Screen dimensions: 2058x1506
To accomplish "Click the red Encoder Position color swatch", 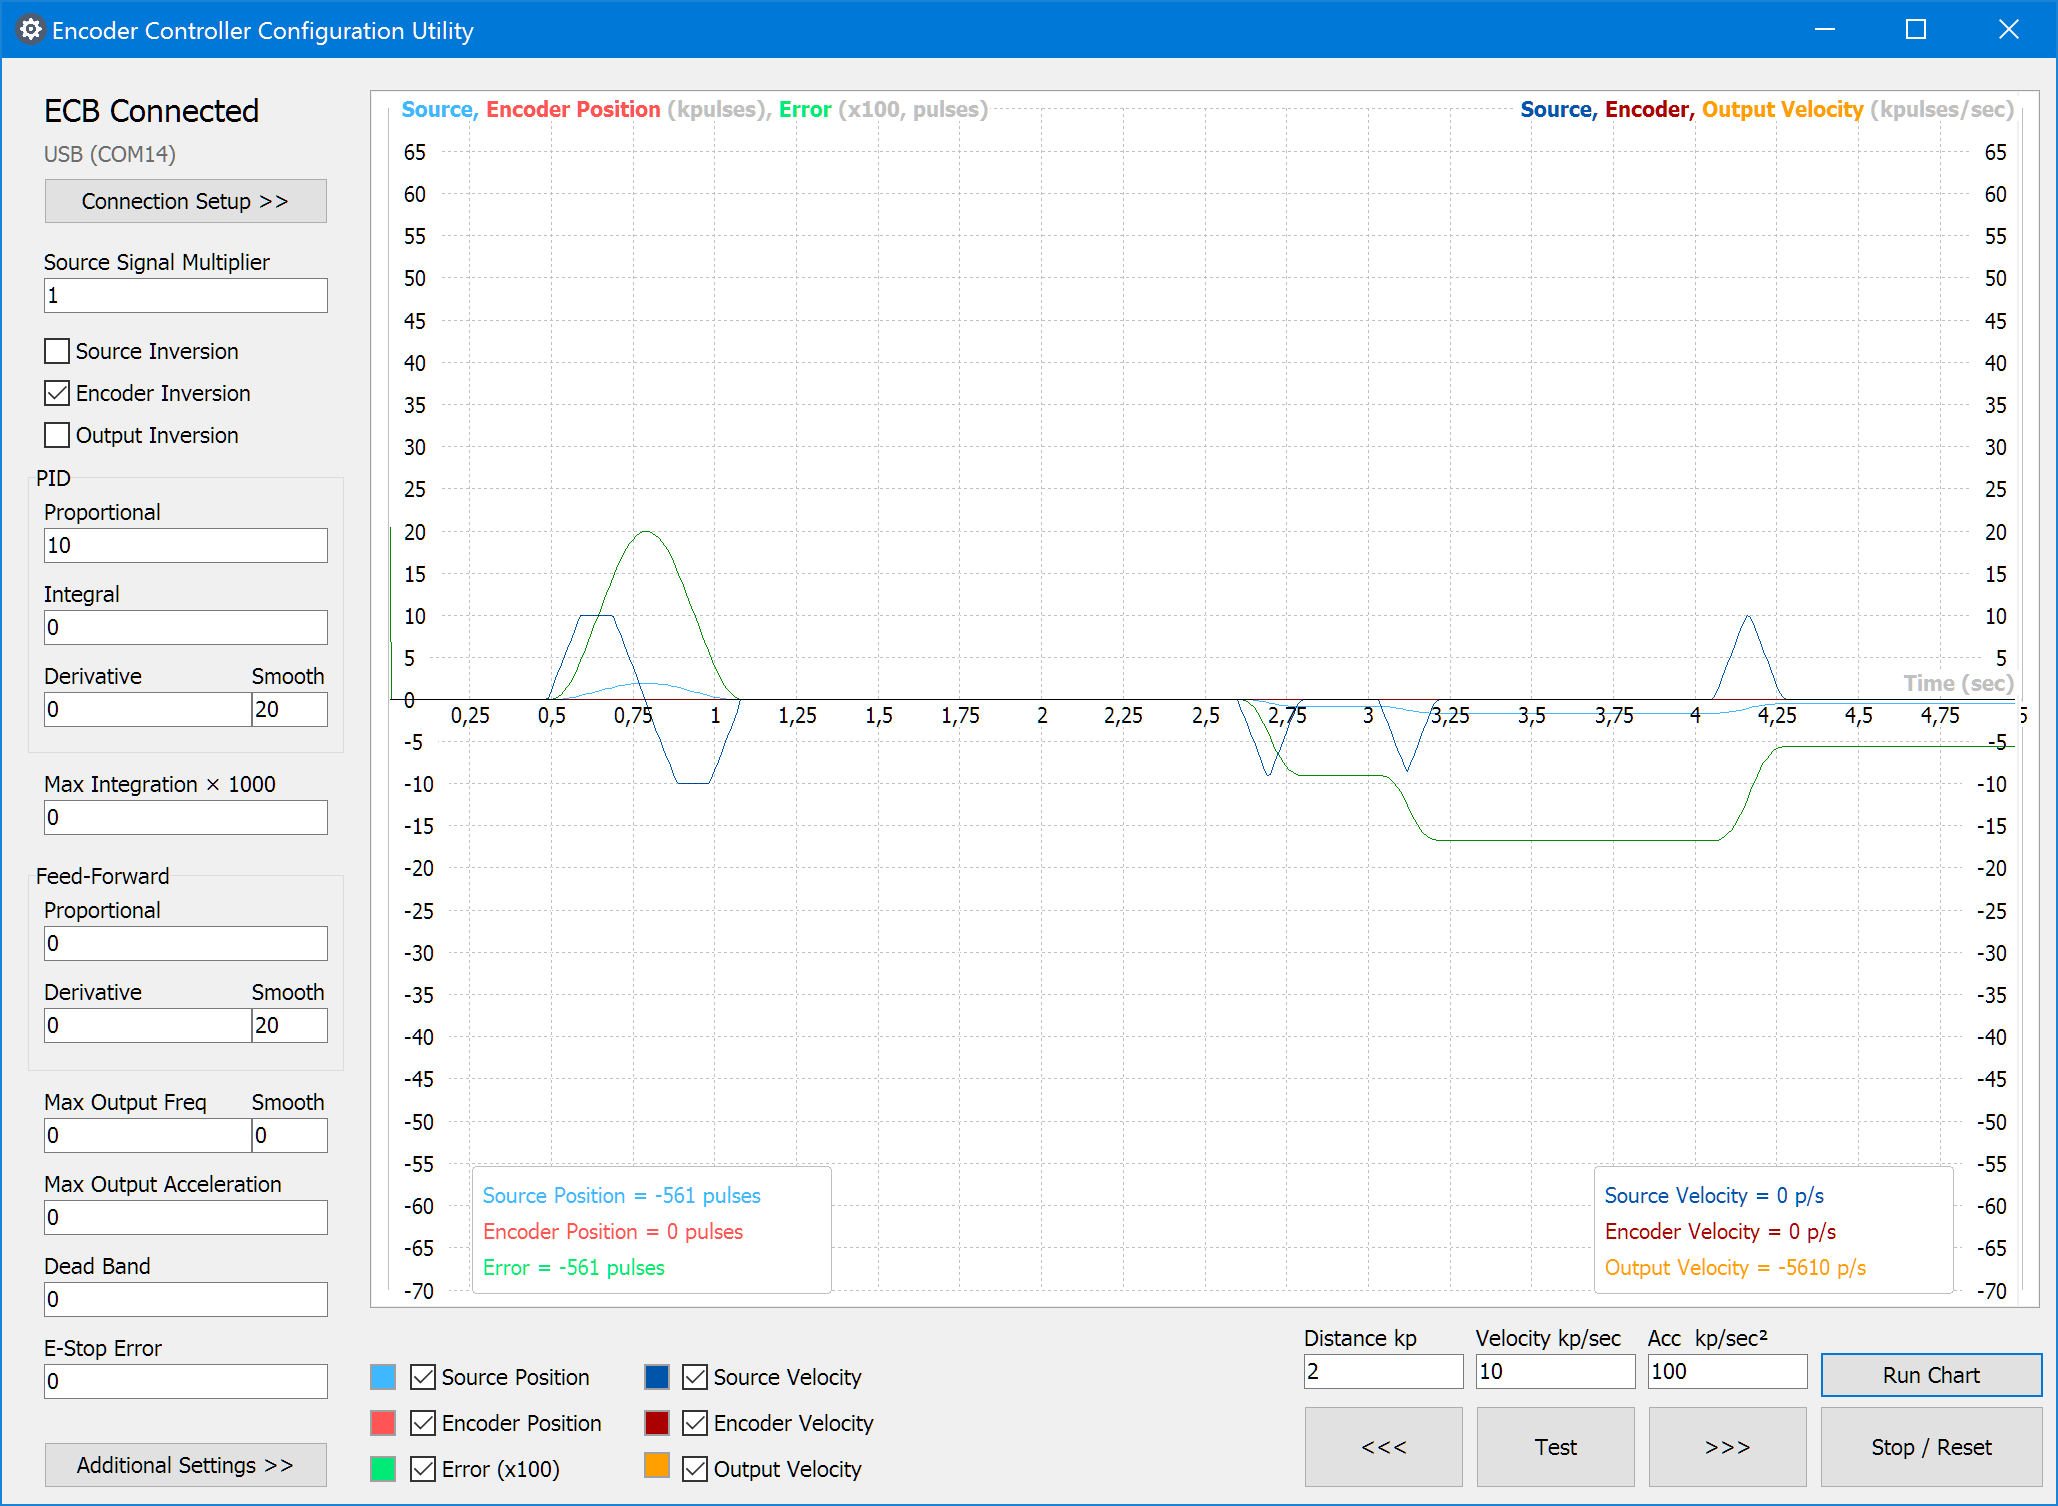I will coord(383,1423).
